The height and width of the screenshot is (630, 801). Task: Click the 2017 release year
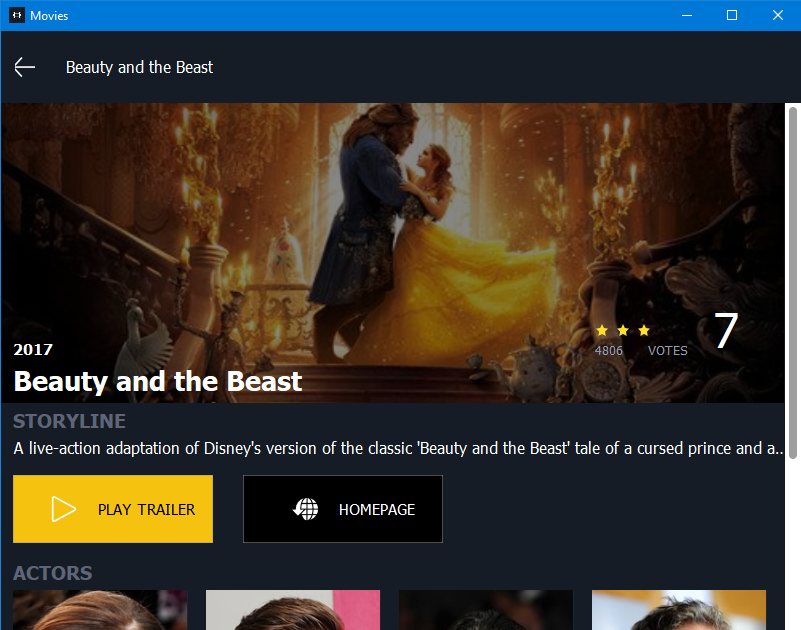point(33,349)
